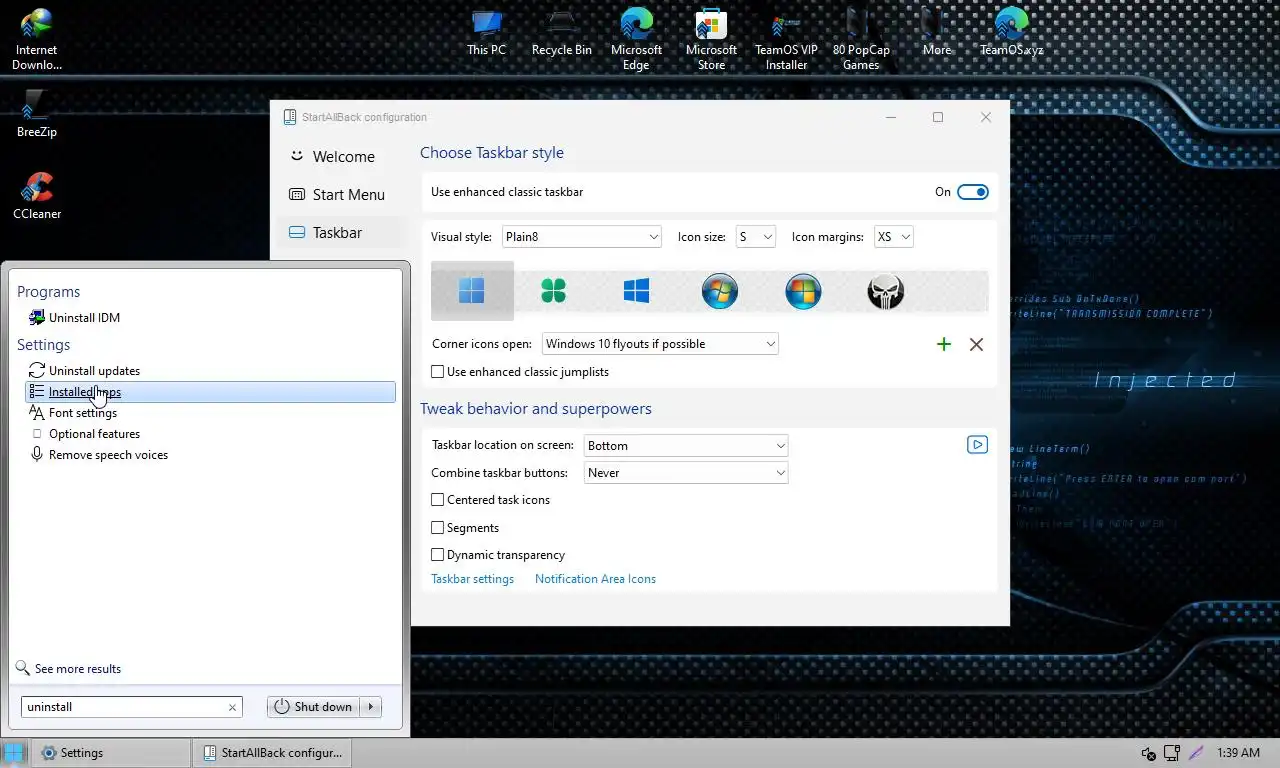
Task: Open Uninstall updates setting result
Action: click(x=210, y=371)
